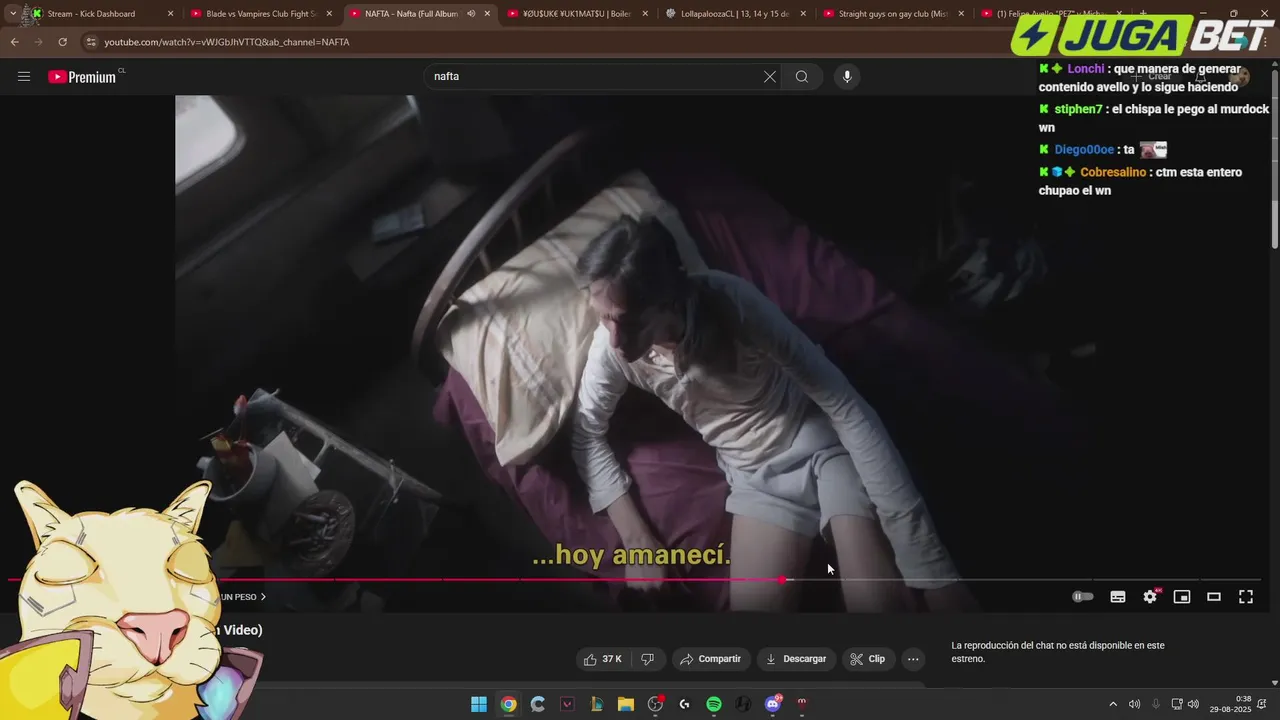Open more actions three-dot menu
The width and height of the screenshot is (1280, 720).
pos(913,659)
